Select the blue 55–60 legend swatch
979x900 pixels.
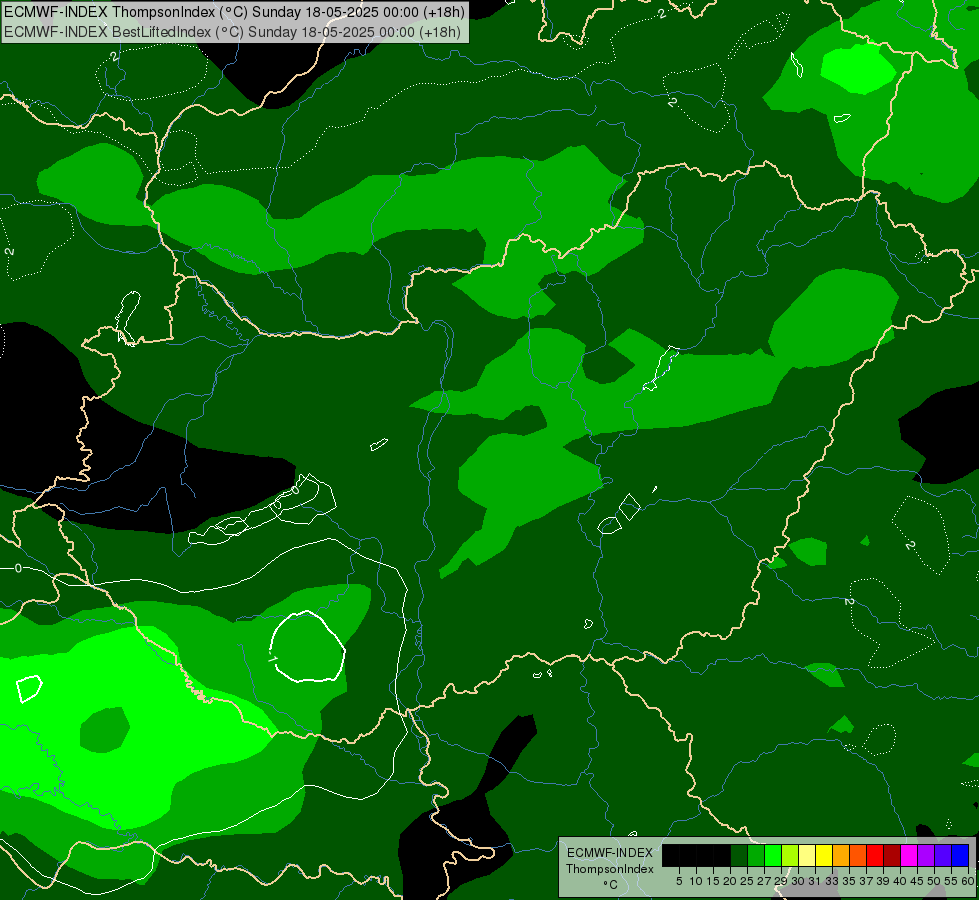click(x=960, y=855)
